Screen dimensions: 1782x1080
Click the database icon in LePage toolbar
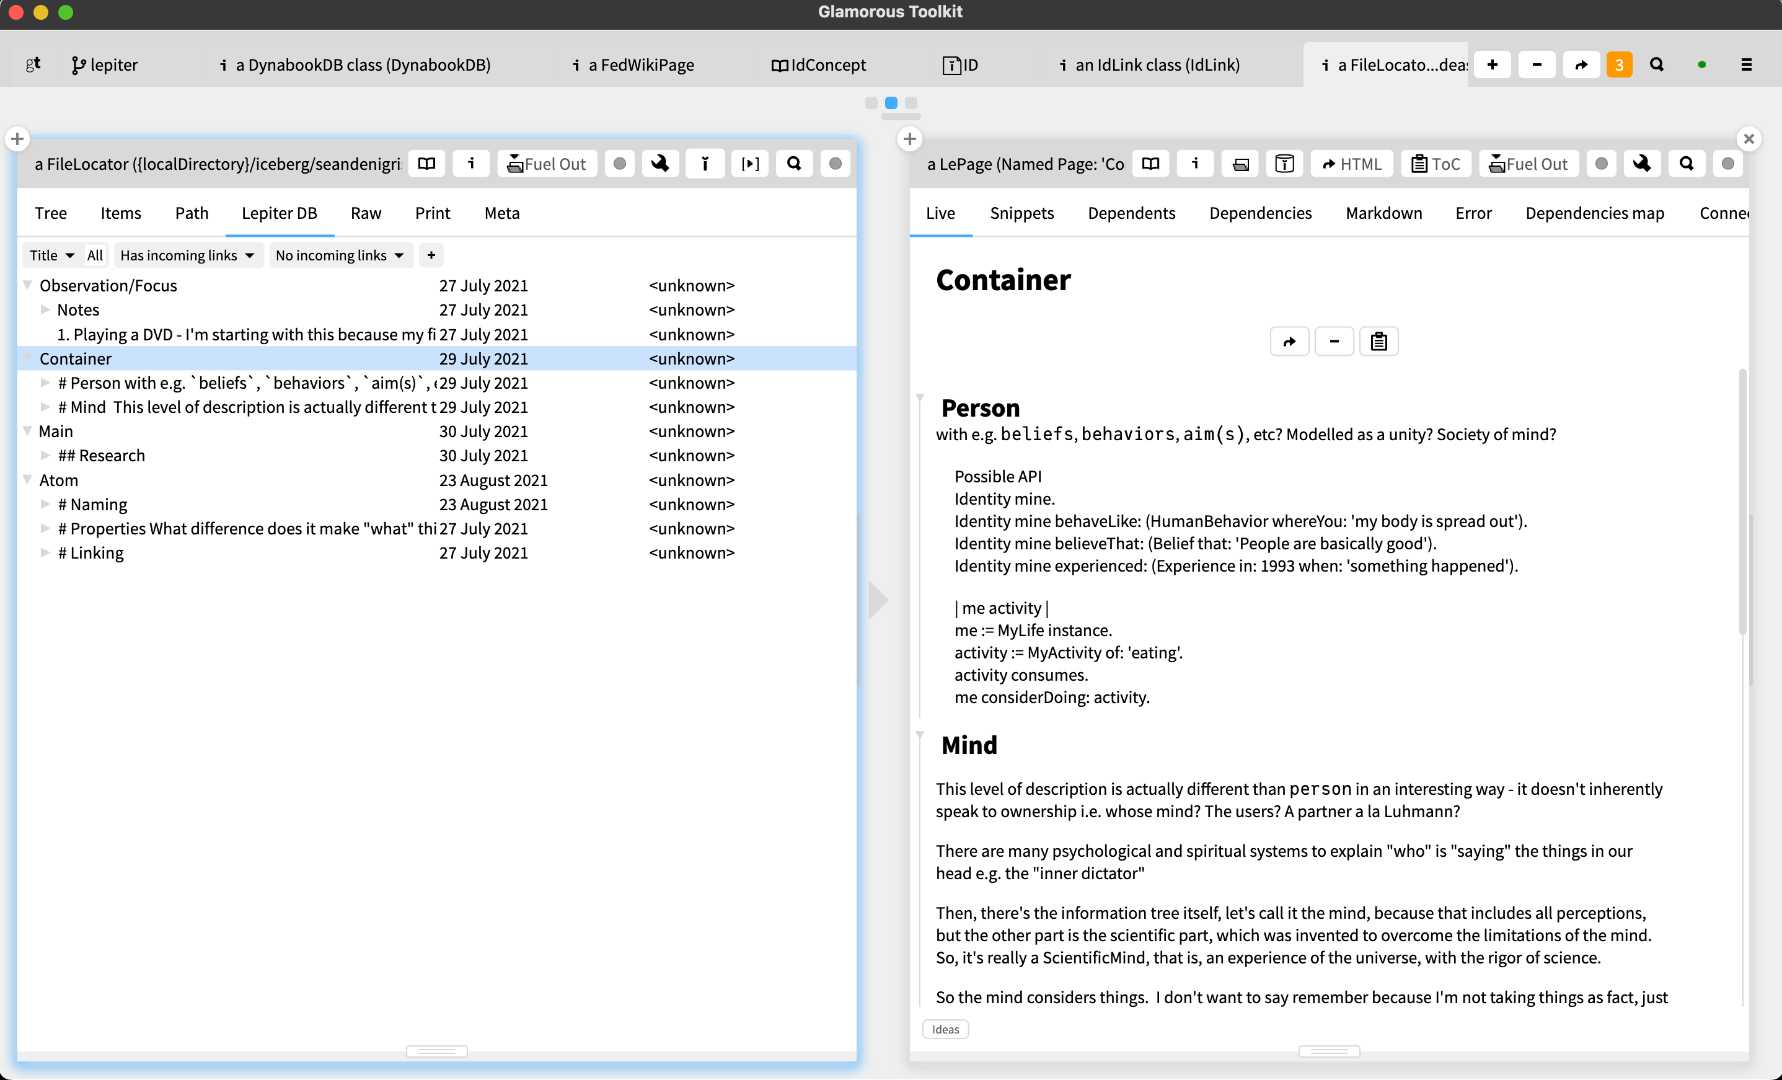click(1285, 164)
